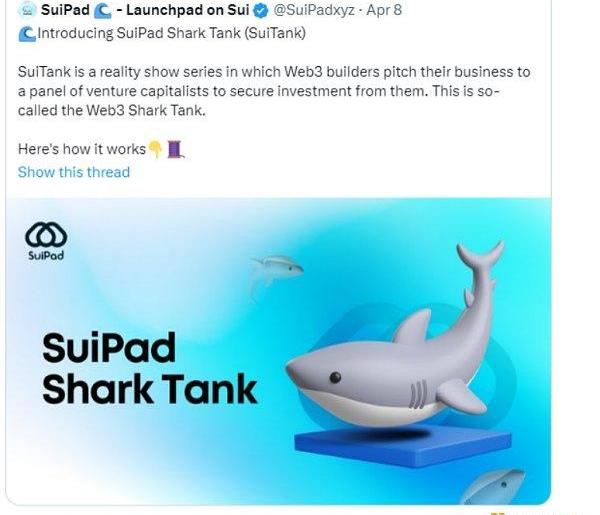Viewport: 600px width, 515px height.
Task: Open the 'Show this thread' link
Action: 73,172
